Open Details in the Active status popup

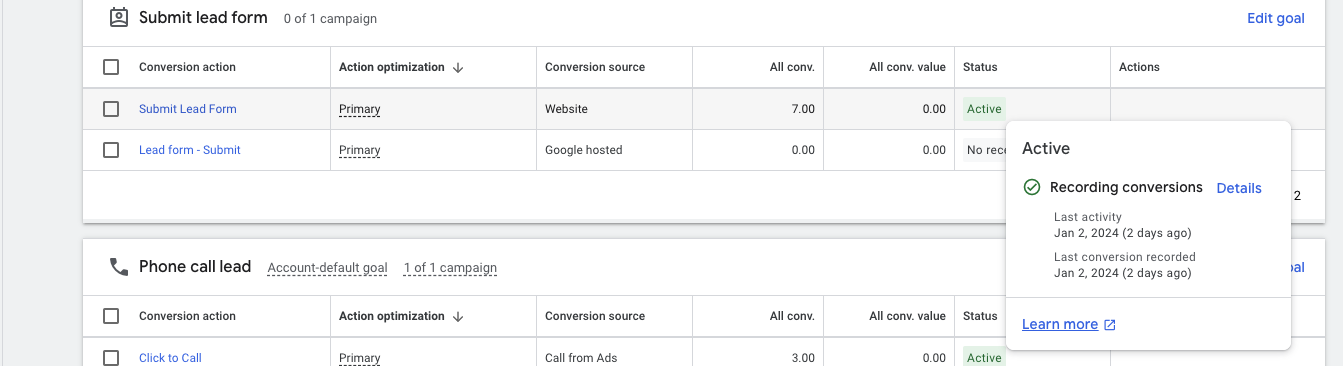(1239, 188)
